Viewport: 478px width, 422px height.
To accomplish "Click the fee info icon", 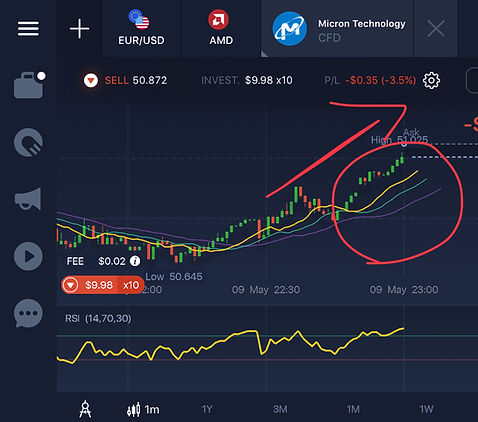I will click(135, 261).
